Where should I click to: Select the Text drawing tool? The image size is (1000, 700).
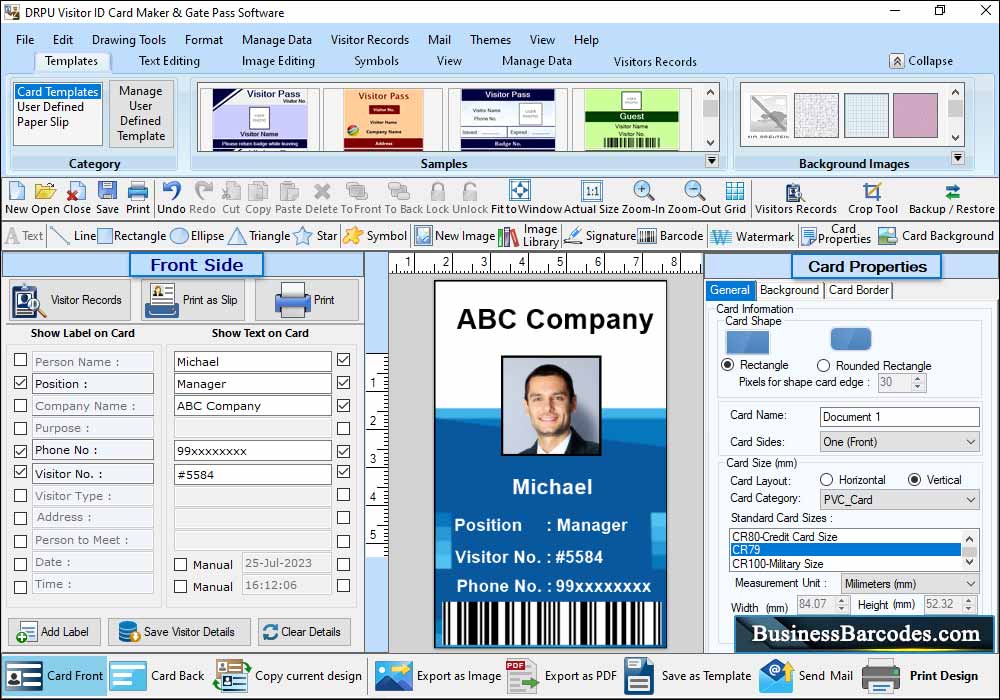coord(24,236)
